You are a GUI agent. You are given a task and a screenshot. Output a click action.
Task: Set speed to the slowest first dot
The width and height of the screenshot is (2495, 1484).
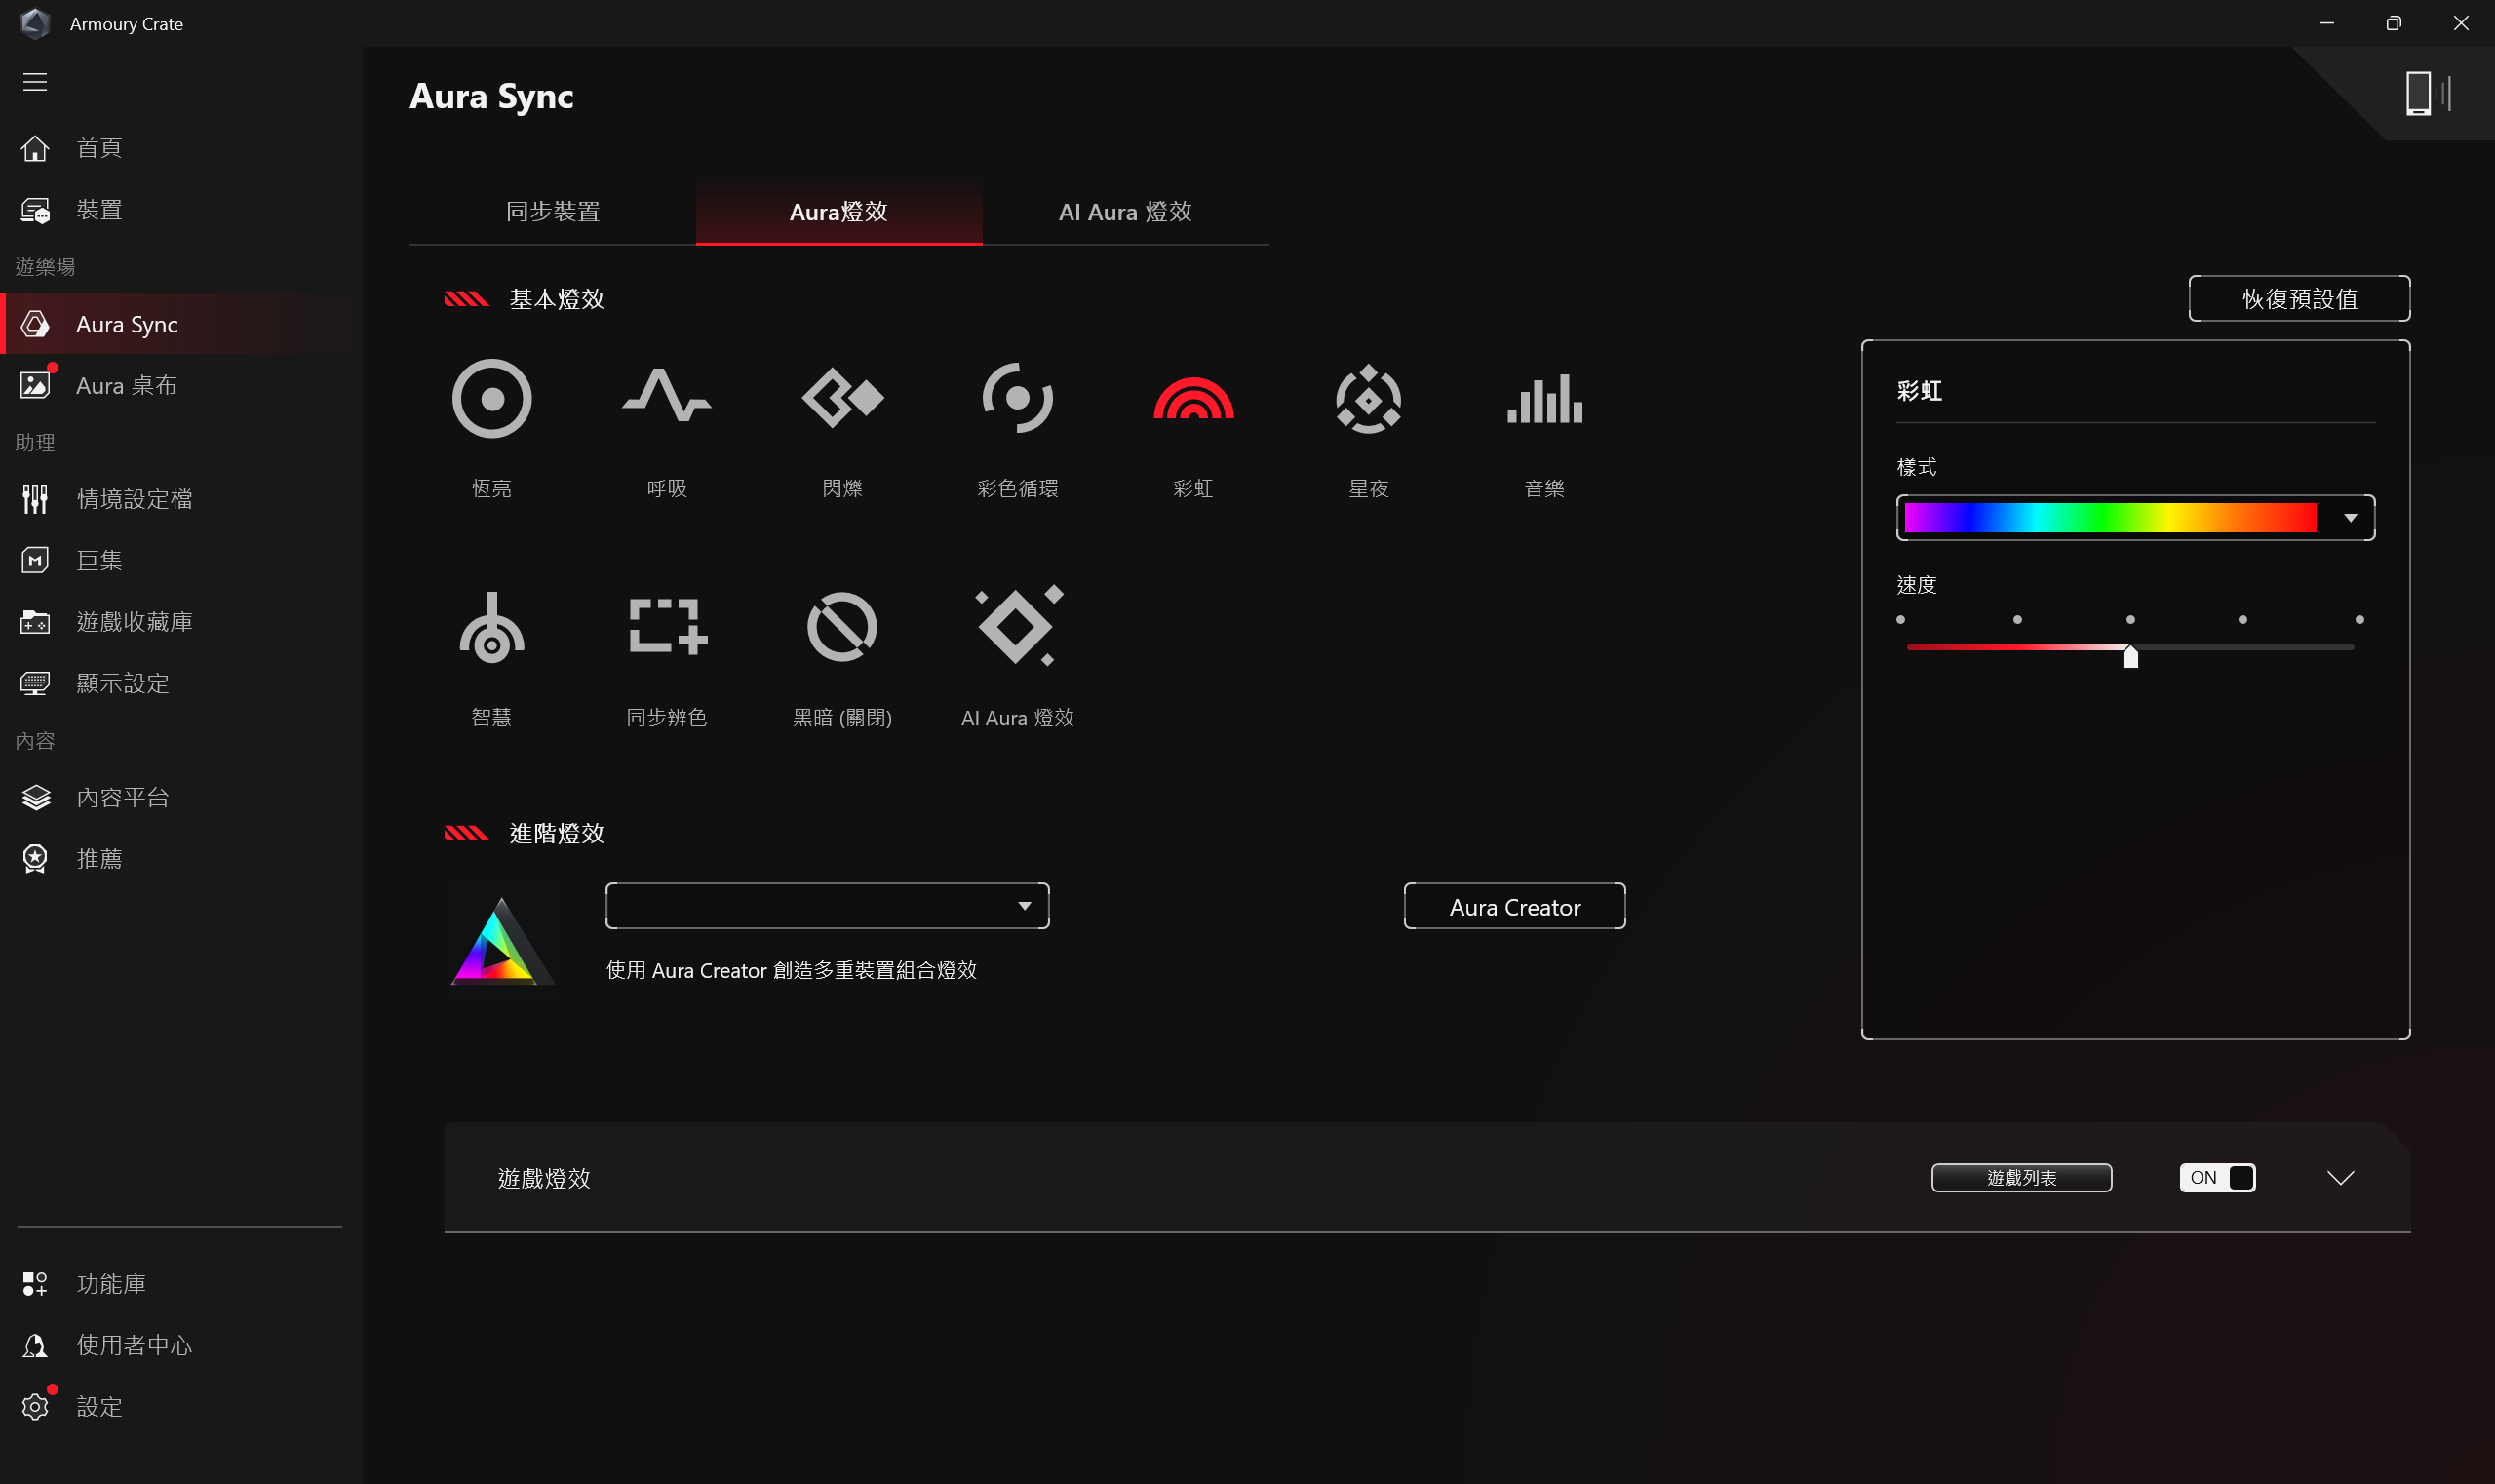point(1900,620)
